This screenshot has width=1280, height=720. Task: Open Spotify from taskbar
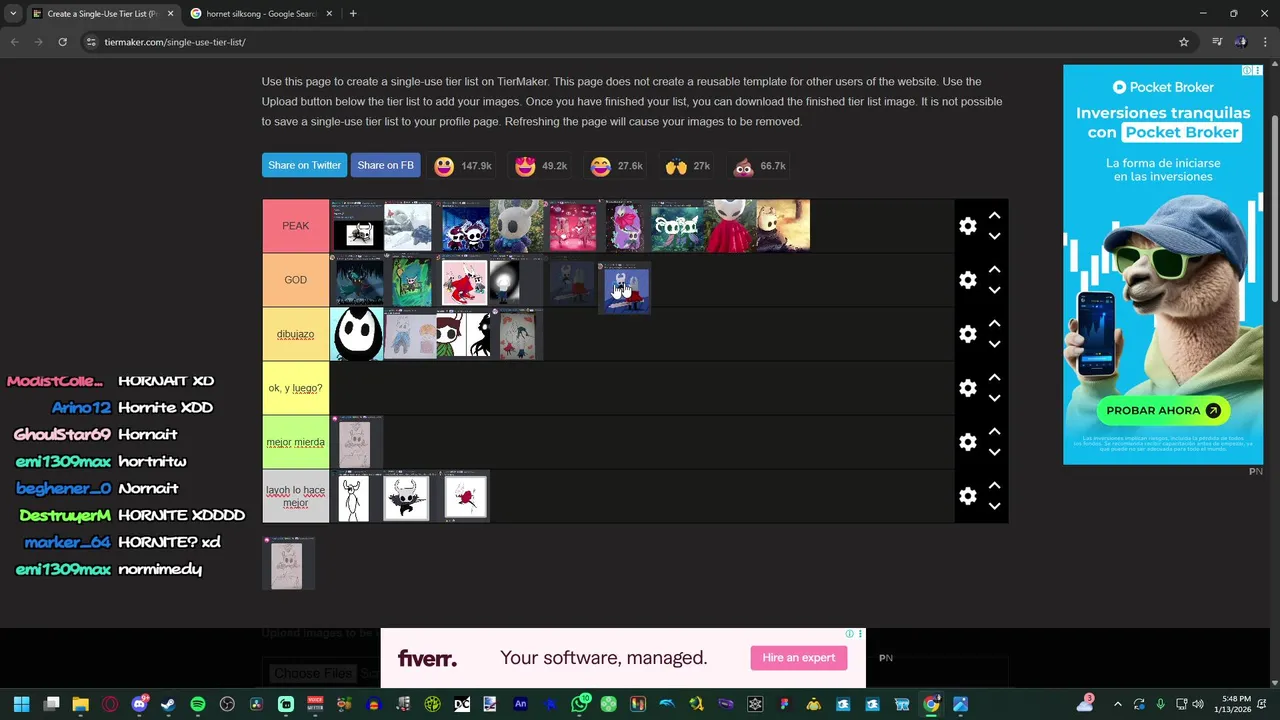click(198, 704)
